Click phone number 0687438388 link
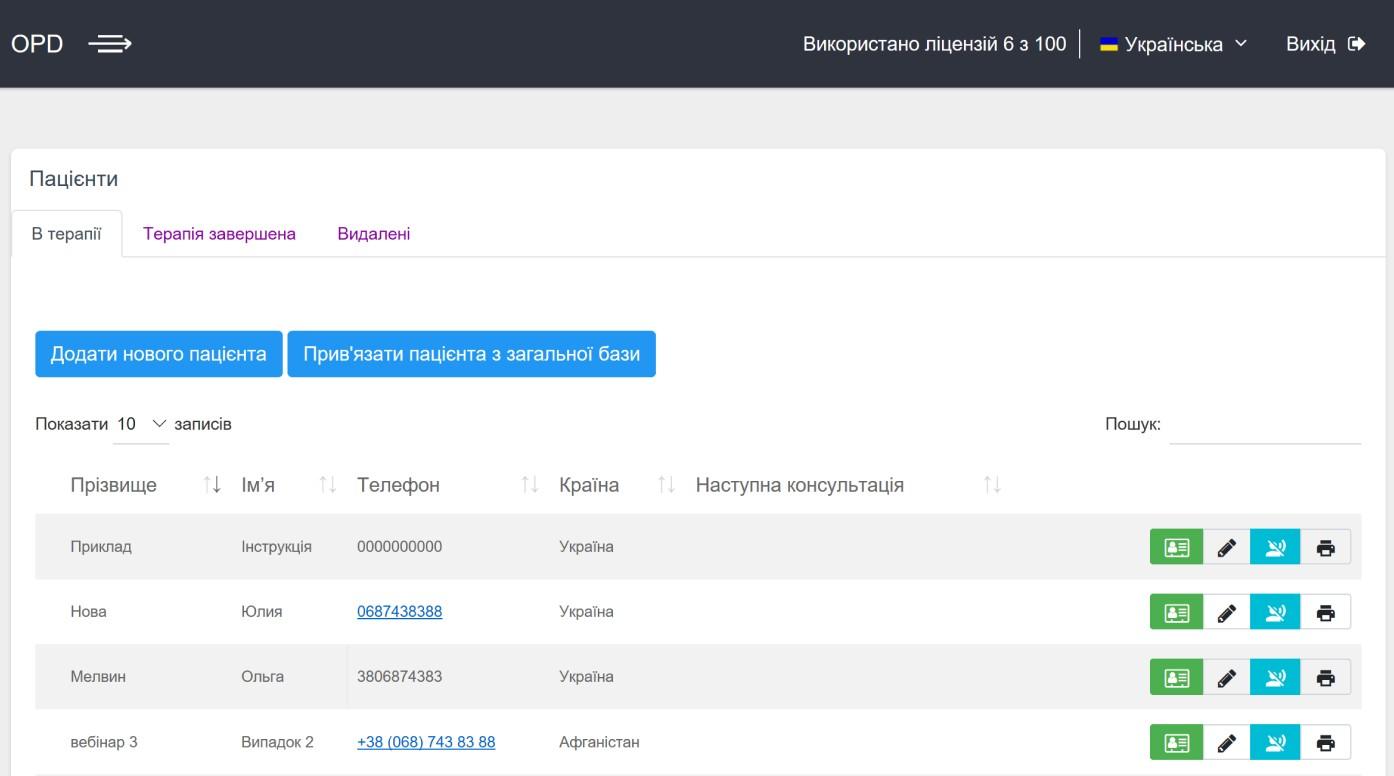1394x776 pixels. (399, 612)
